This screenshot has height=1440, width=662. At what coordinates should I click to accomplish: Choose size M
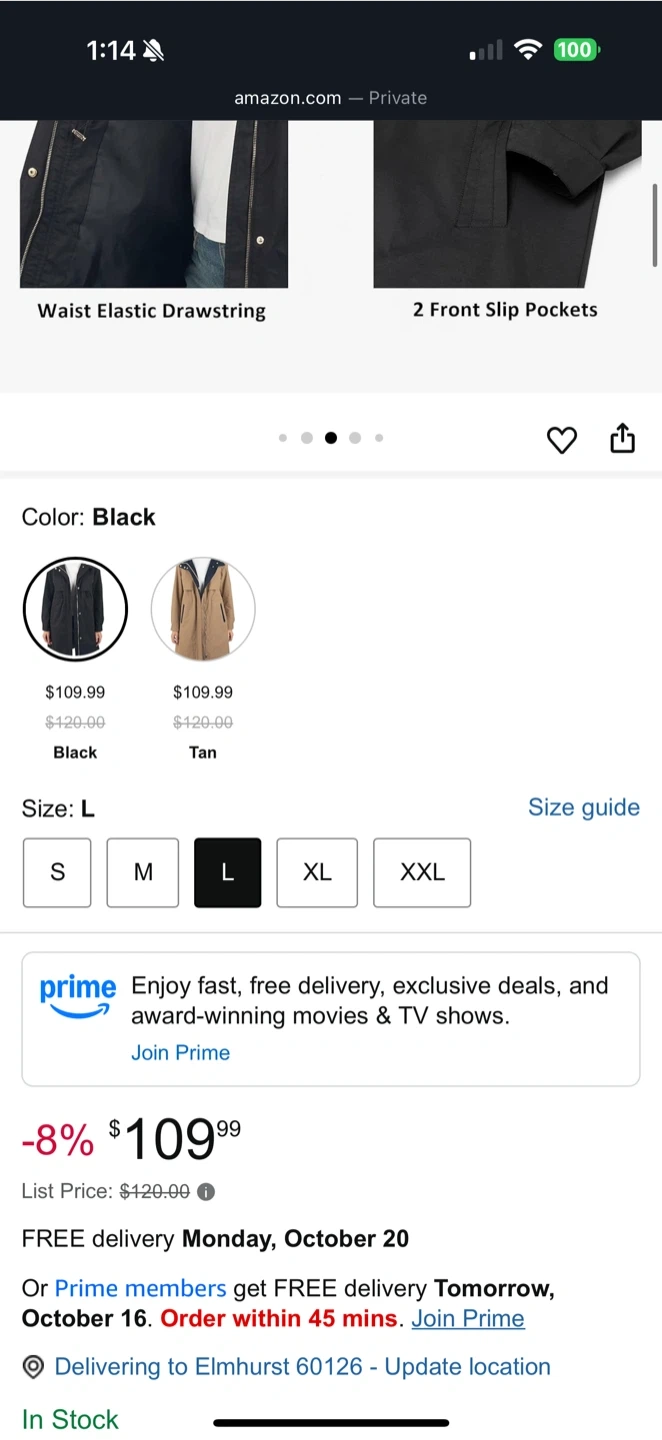point(143,872)
